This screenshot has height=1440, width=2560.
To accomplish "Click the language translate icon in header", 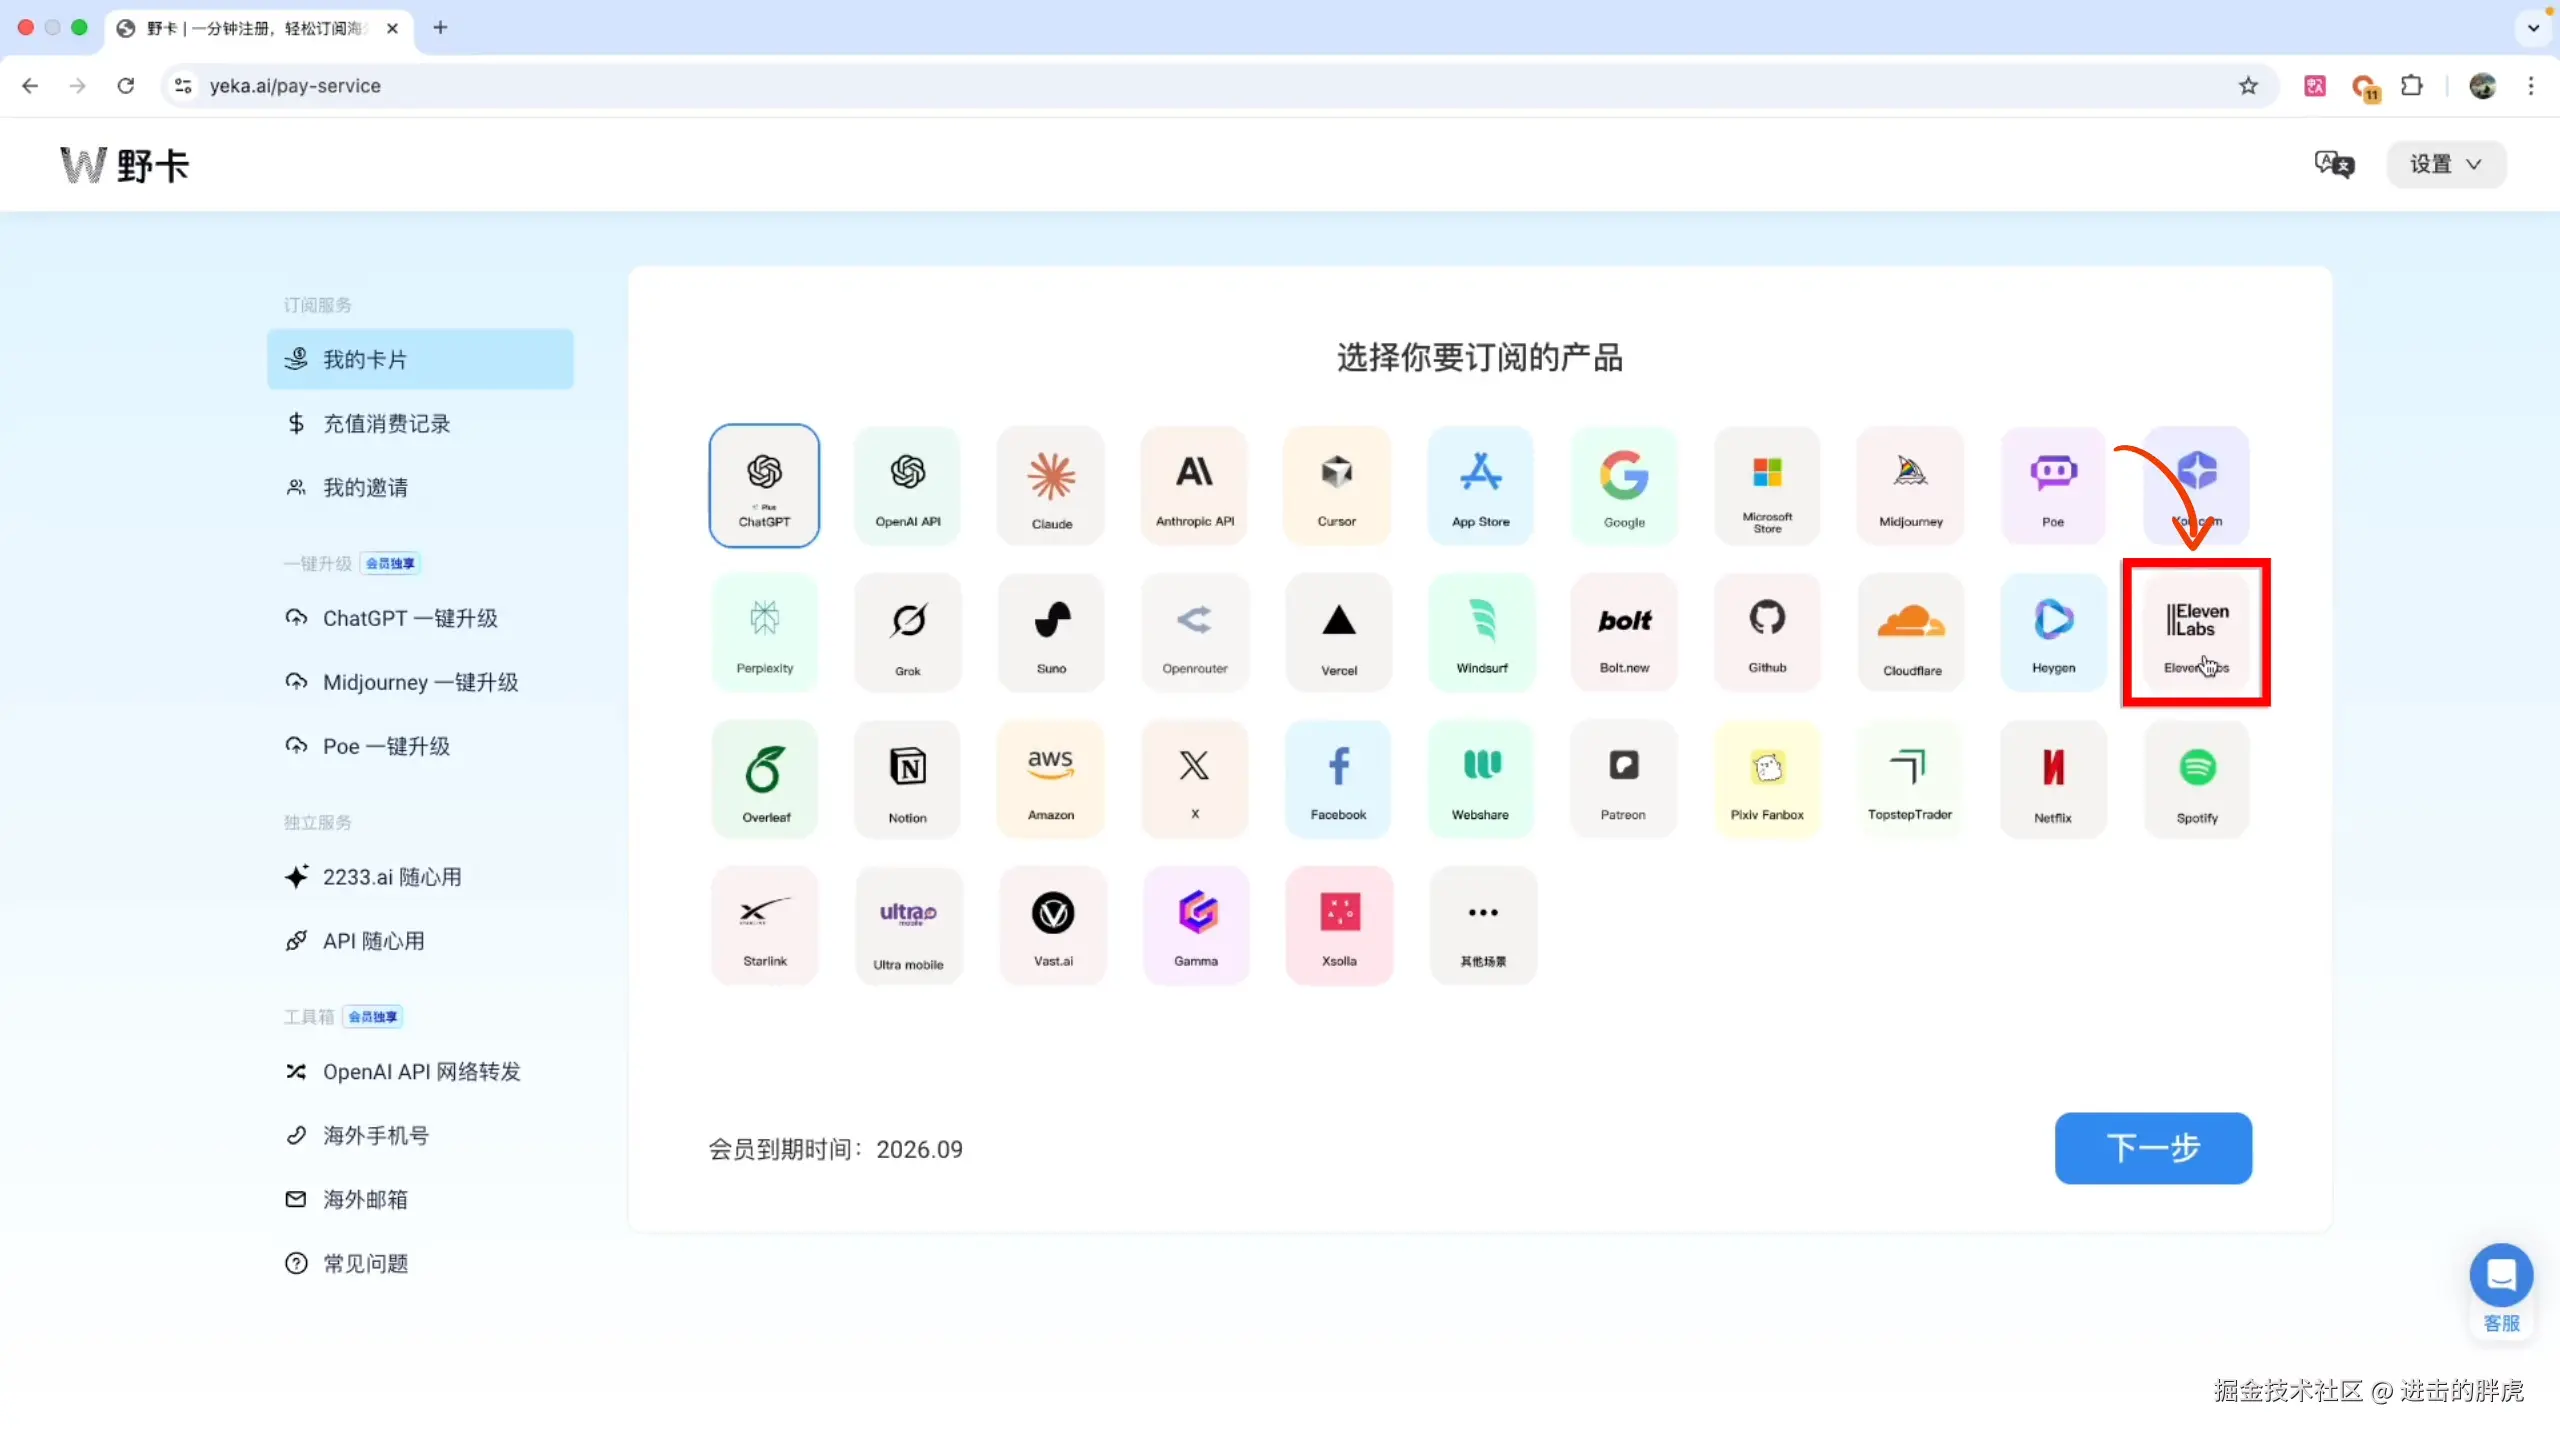I will [x=2334, y=164].
